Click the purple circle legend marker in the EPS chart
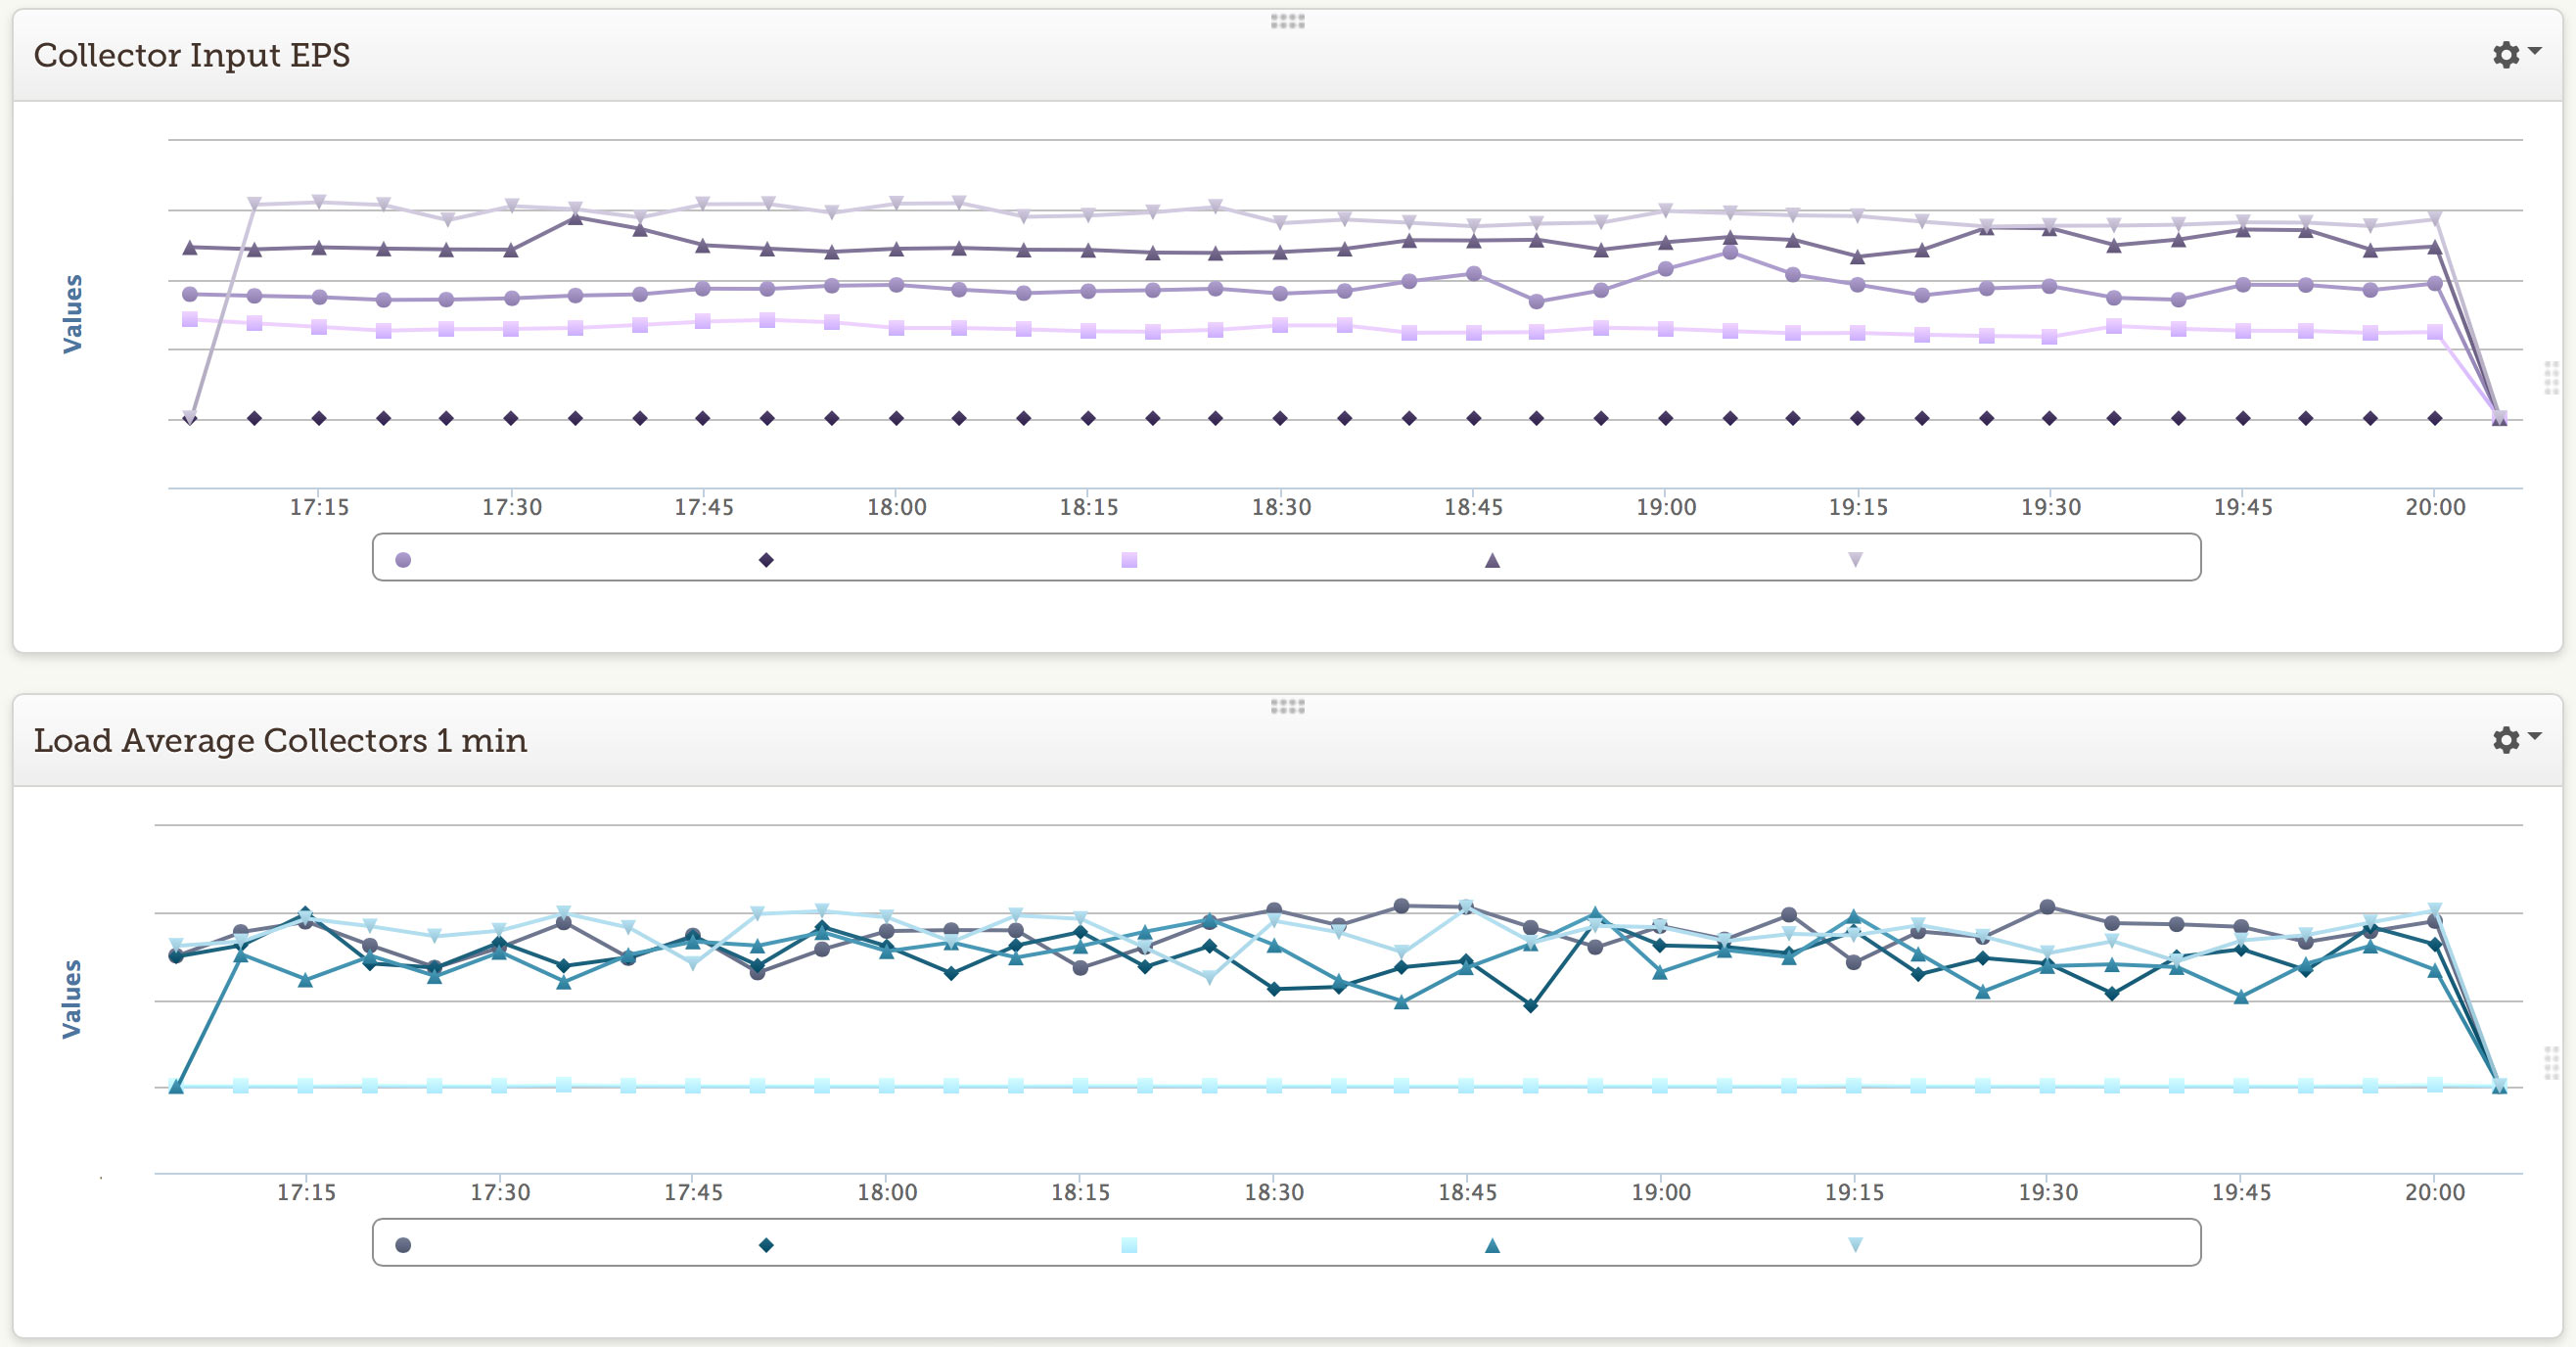This screenshot has height=1347, width=2576. [403, 559]
